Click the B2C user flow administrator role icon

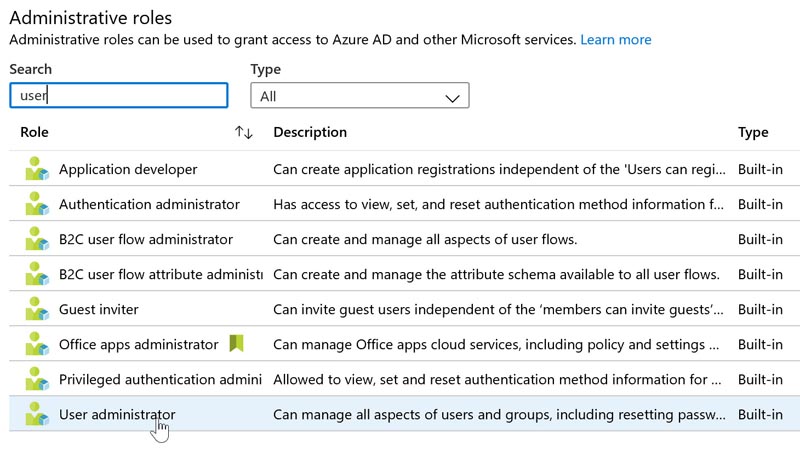[37, 239]
